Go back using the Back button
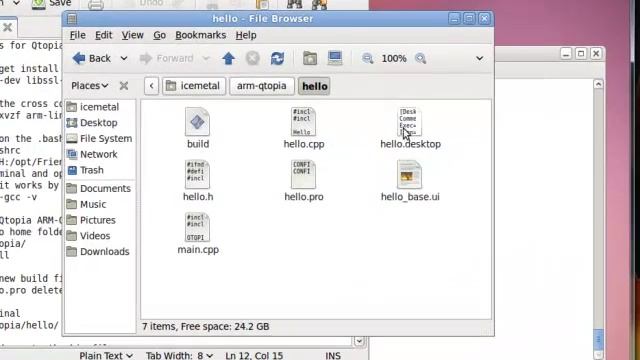This screenshot has width=640, height=360. [91, 58]
